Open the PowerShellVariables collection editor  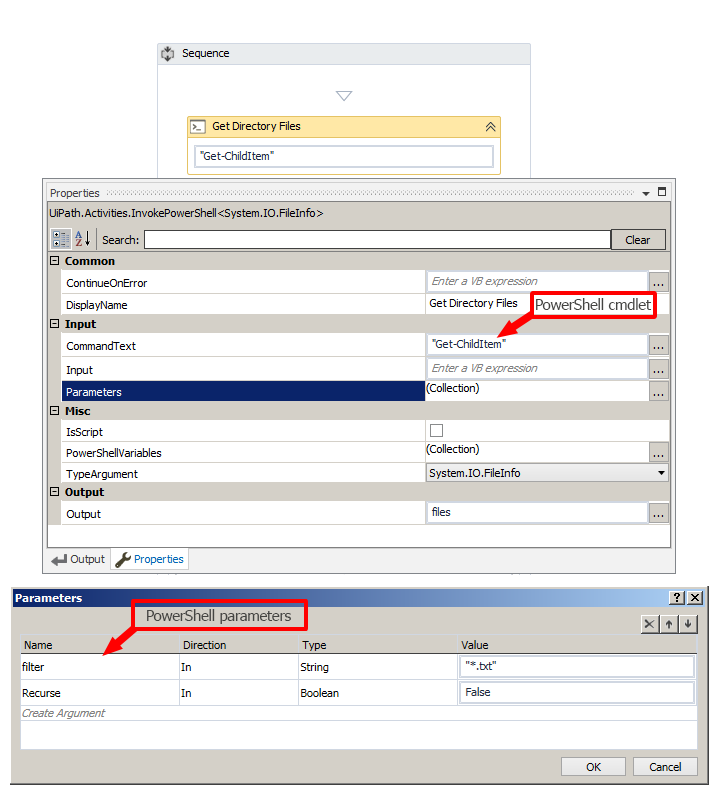point(658,453)
